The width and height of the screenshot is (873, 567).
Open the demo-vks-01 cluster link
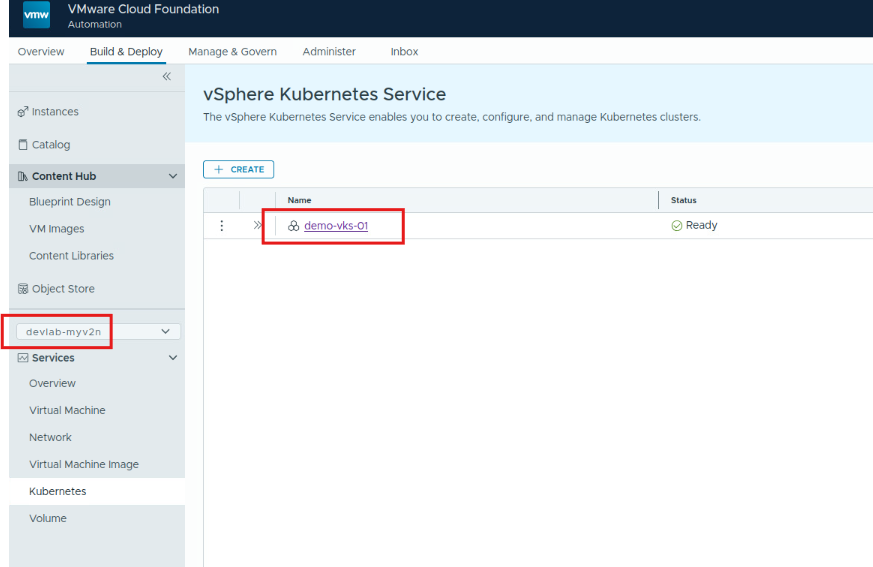(336, 226)
